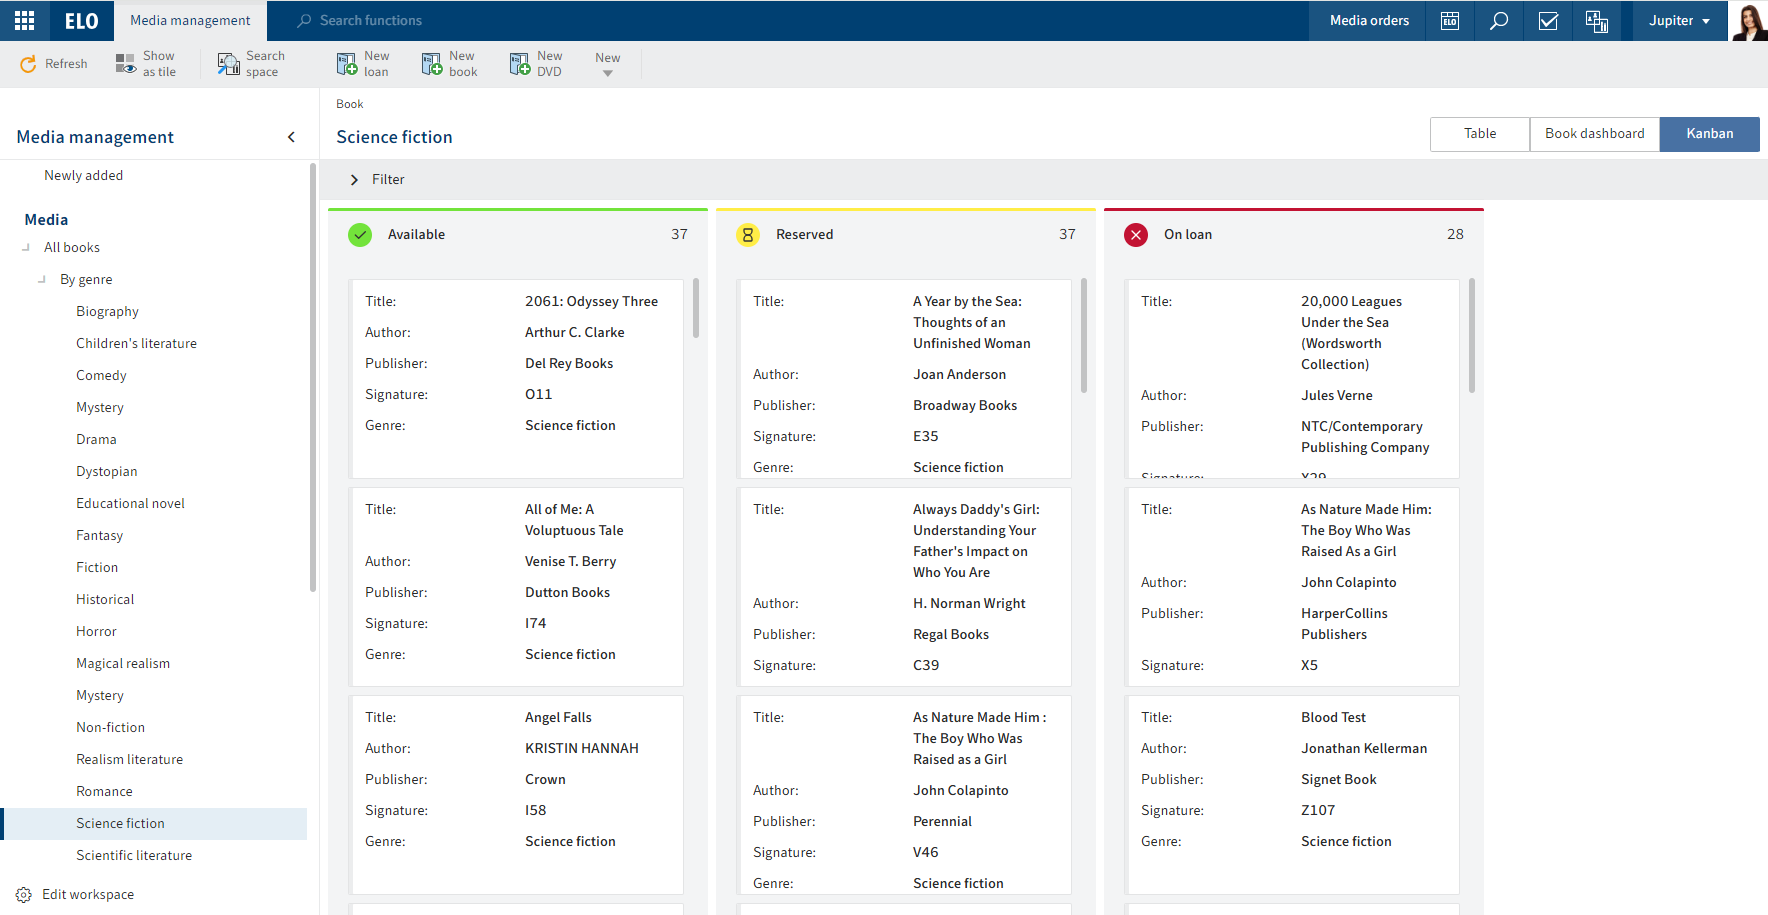Open the Media orders tab
The width and height of the screenshot is (1768, 915).
[1369, 20]
